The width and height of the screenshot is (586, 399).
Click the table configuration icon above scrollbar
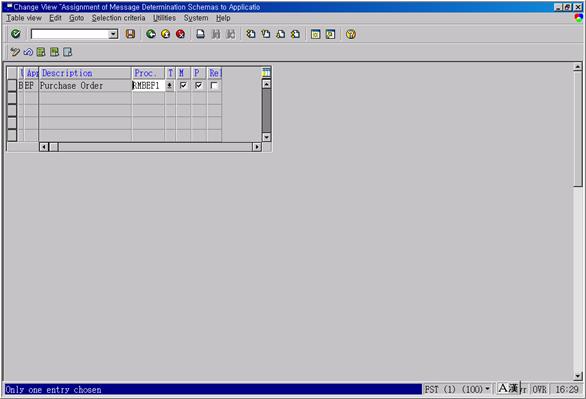[266, 72]
